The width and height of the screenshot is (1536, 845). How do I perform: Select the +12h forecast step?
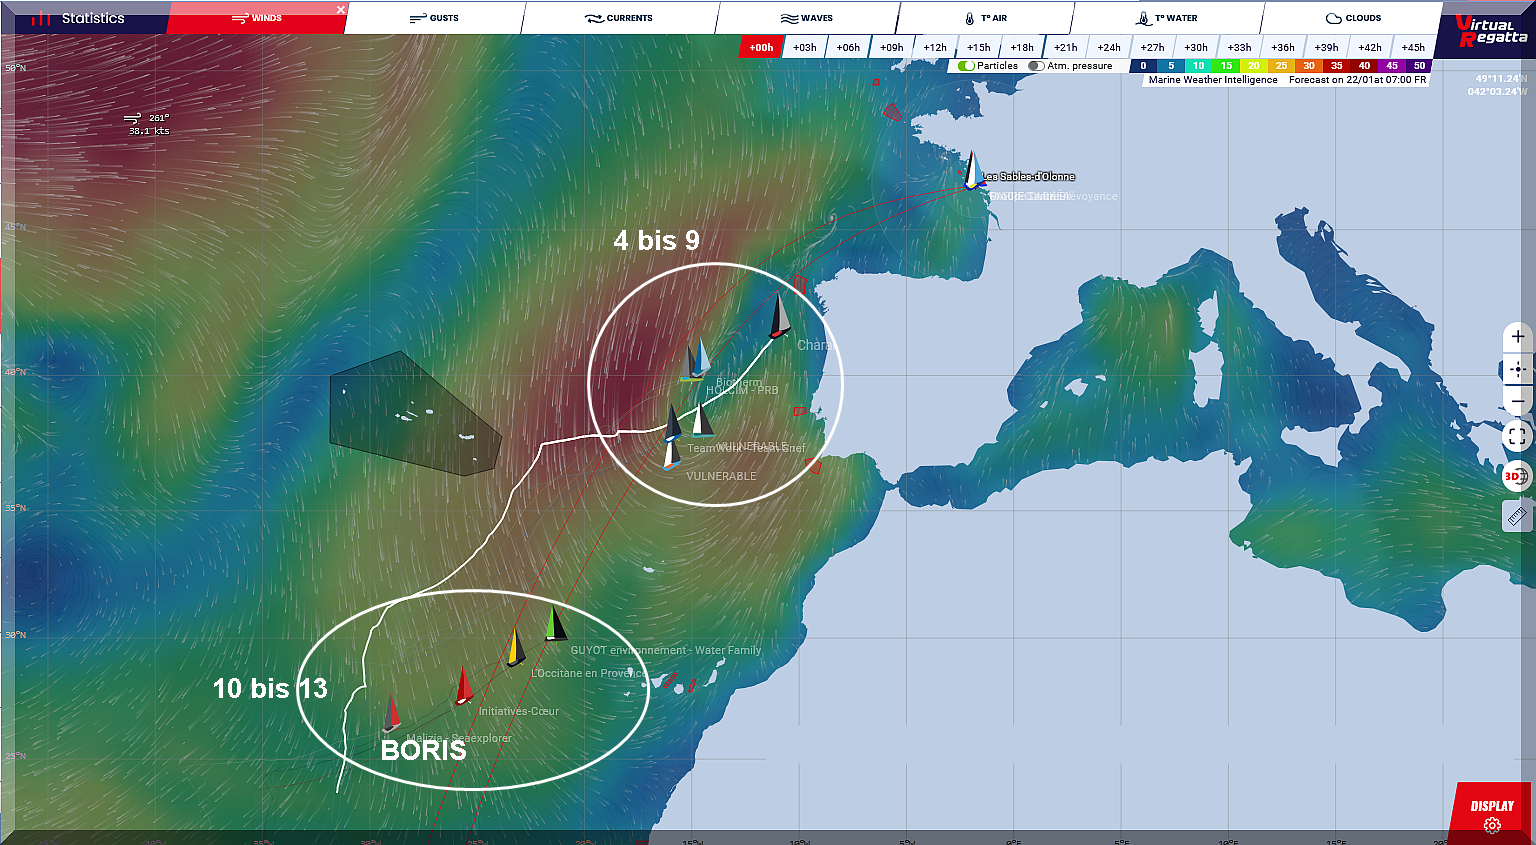point(934,47)
